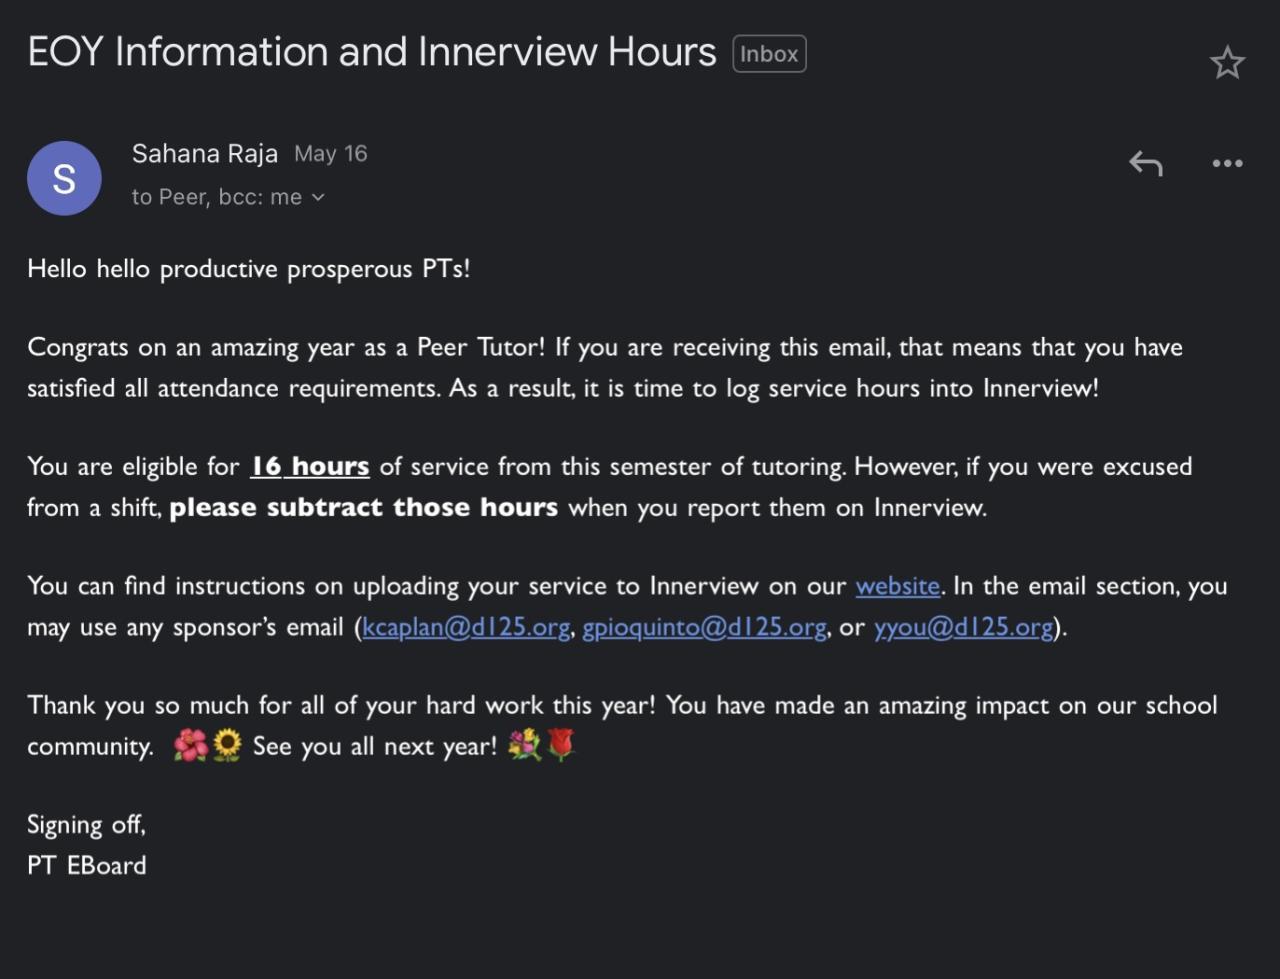This screenshot has width=1280, height=979.
Task: Click the May 16 date stamp
Action: coord(331,154)
